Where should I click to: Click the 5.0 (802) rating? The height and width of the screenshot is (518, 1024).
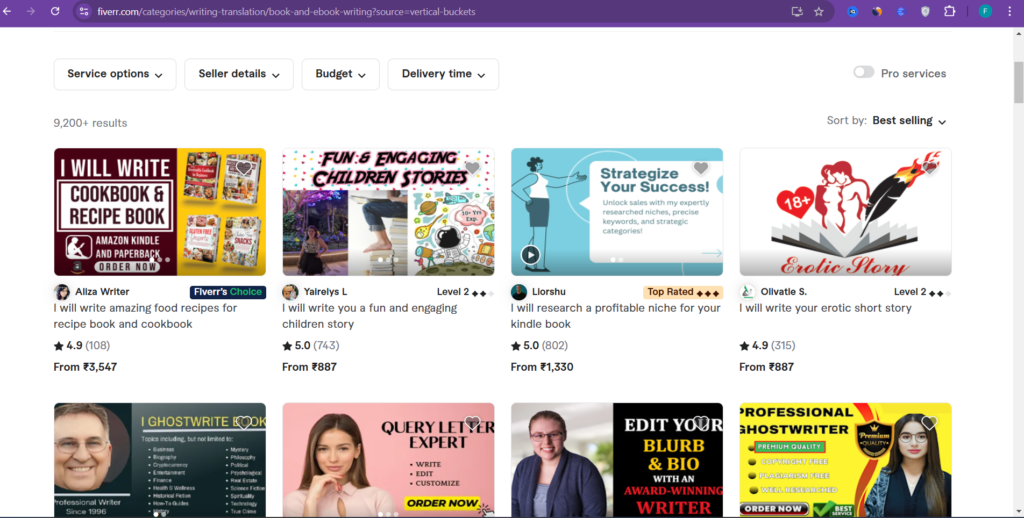coord(539,346)
